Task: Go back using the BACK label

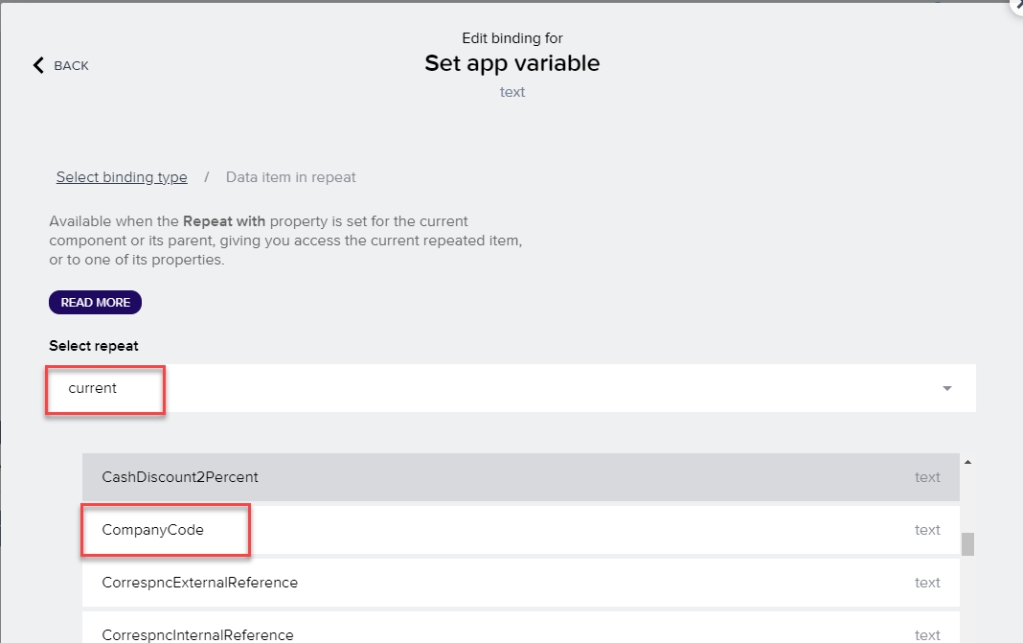Action: (x=71, y=66)
